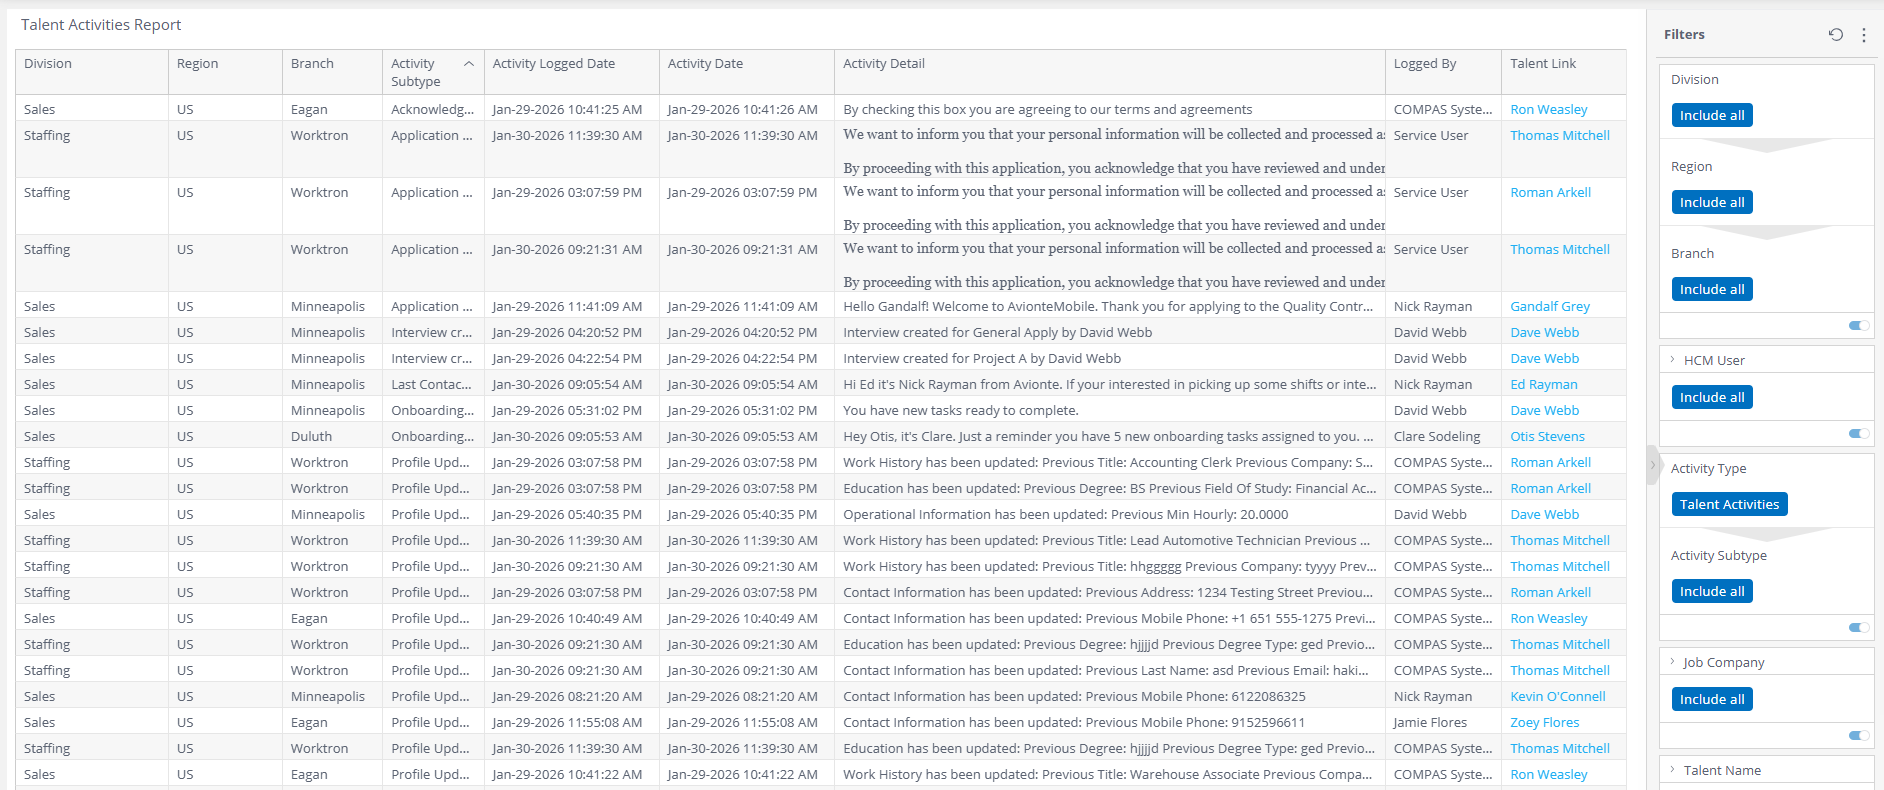The width and height of the screenshot is (1884, 790).
Task: Sort by the Region column header
Action: [225, 72]
